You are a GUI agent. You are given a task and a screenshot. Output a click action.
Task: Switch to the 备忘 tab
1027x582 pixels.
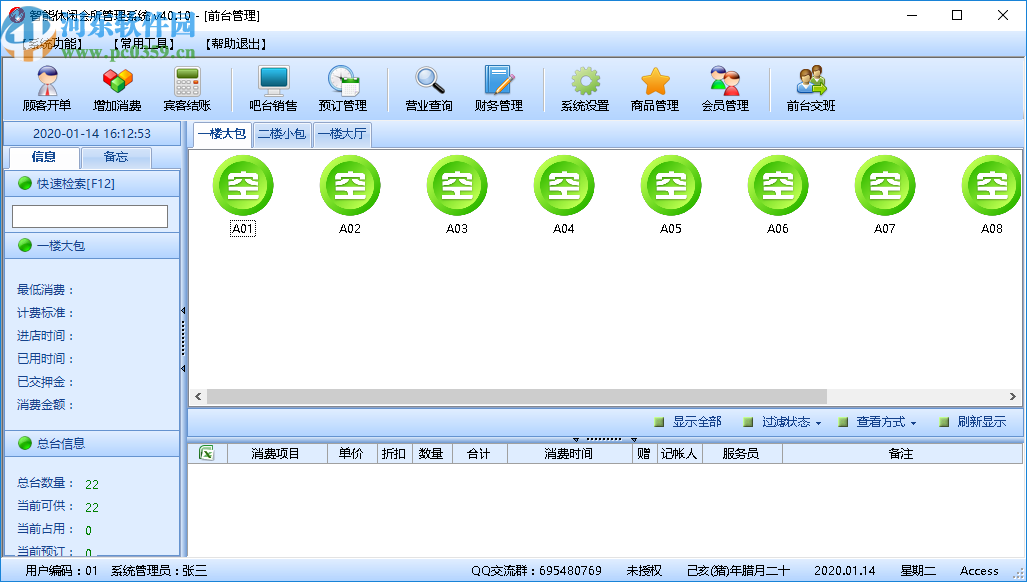(116, 157)
